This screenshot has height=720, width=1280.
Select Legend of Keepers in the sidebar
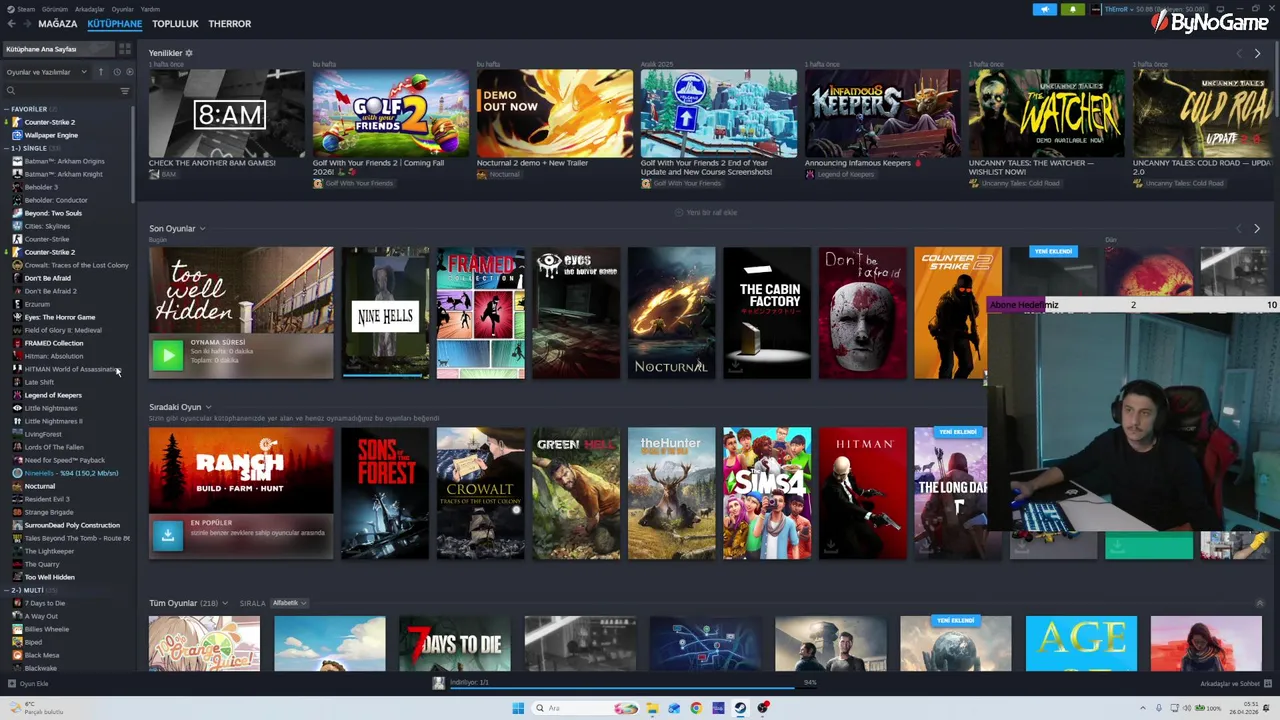point(53,395)
